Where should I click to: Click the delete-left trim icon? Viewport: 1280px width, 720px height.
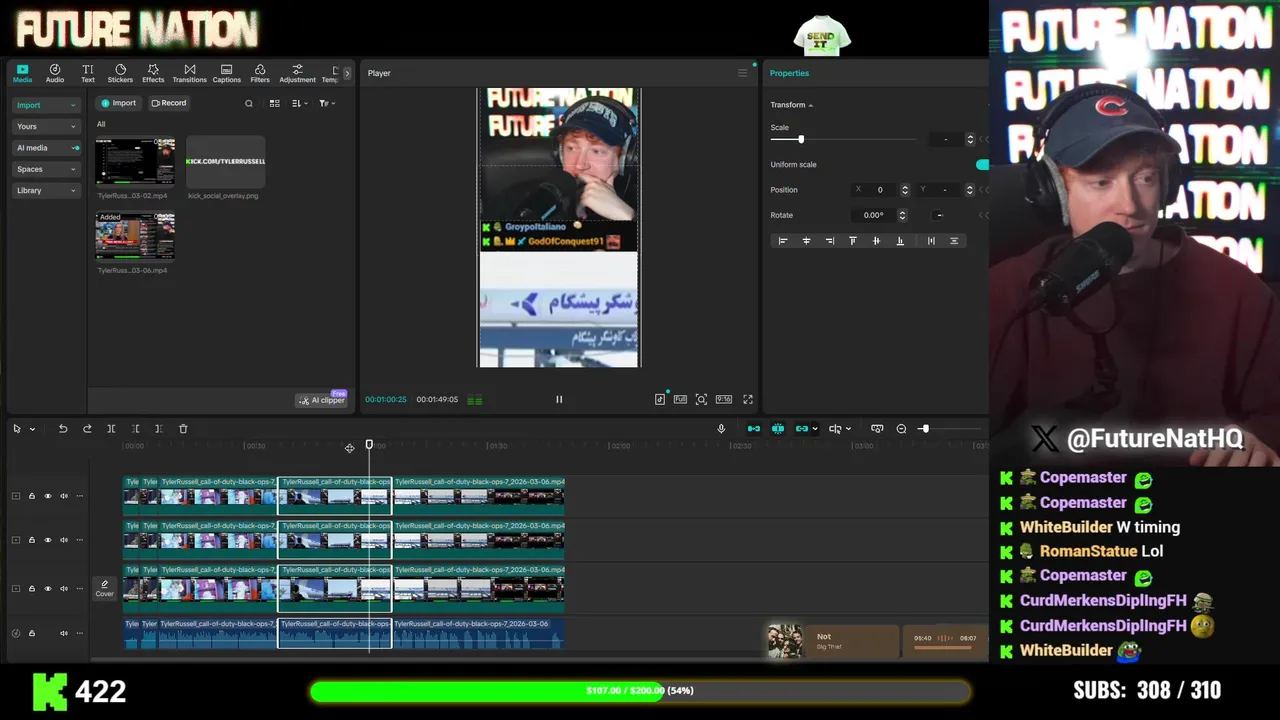(x=135, y=429)
